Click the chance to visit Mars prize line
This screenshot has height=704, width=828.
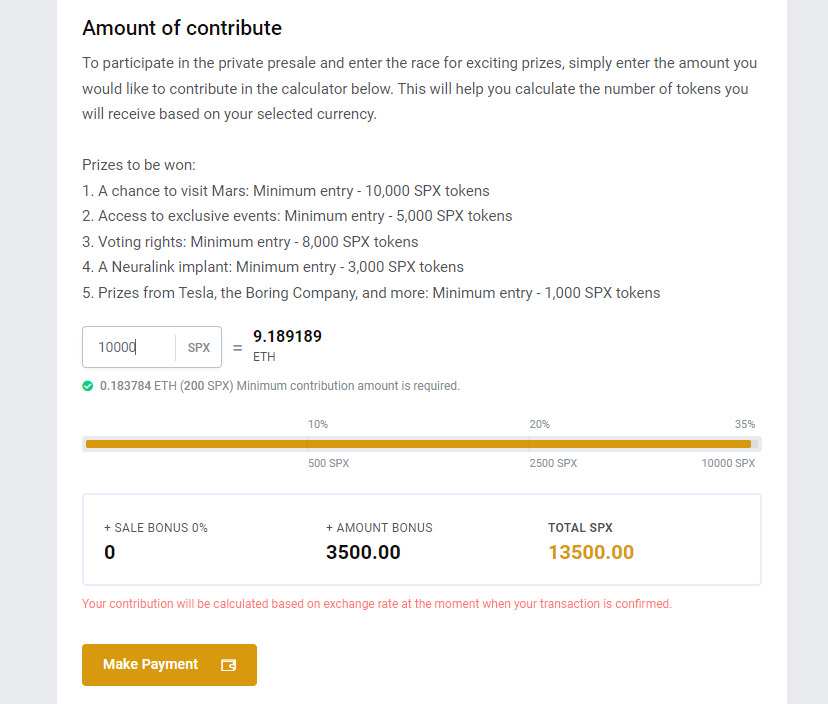(286, 190)
